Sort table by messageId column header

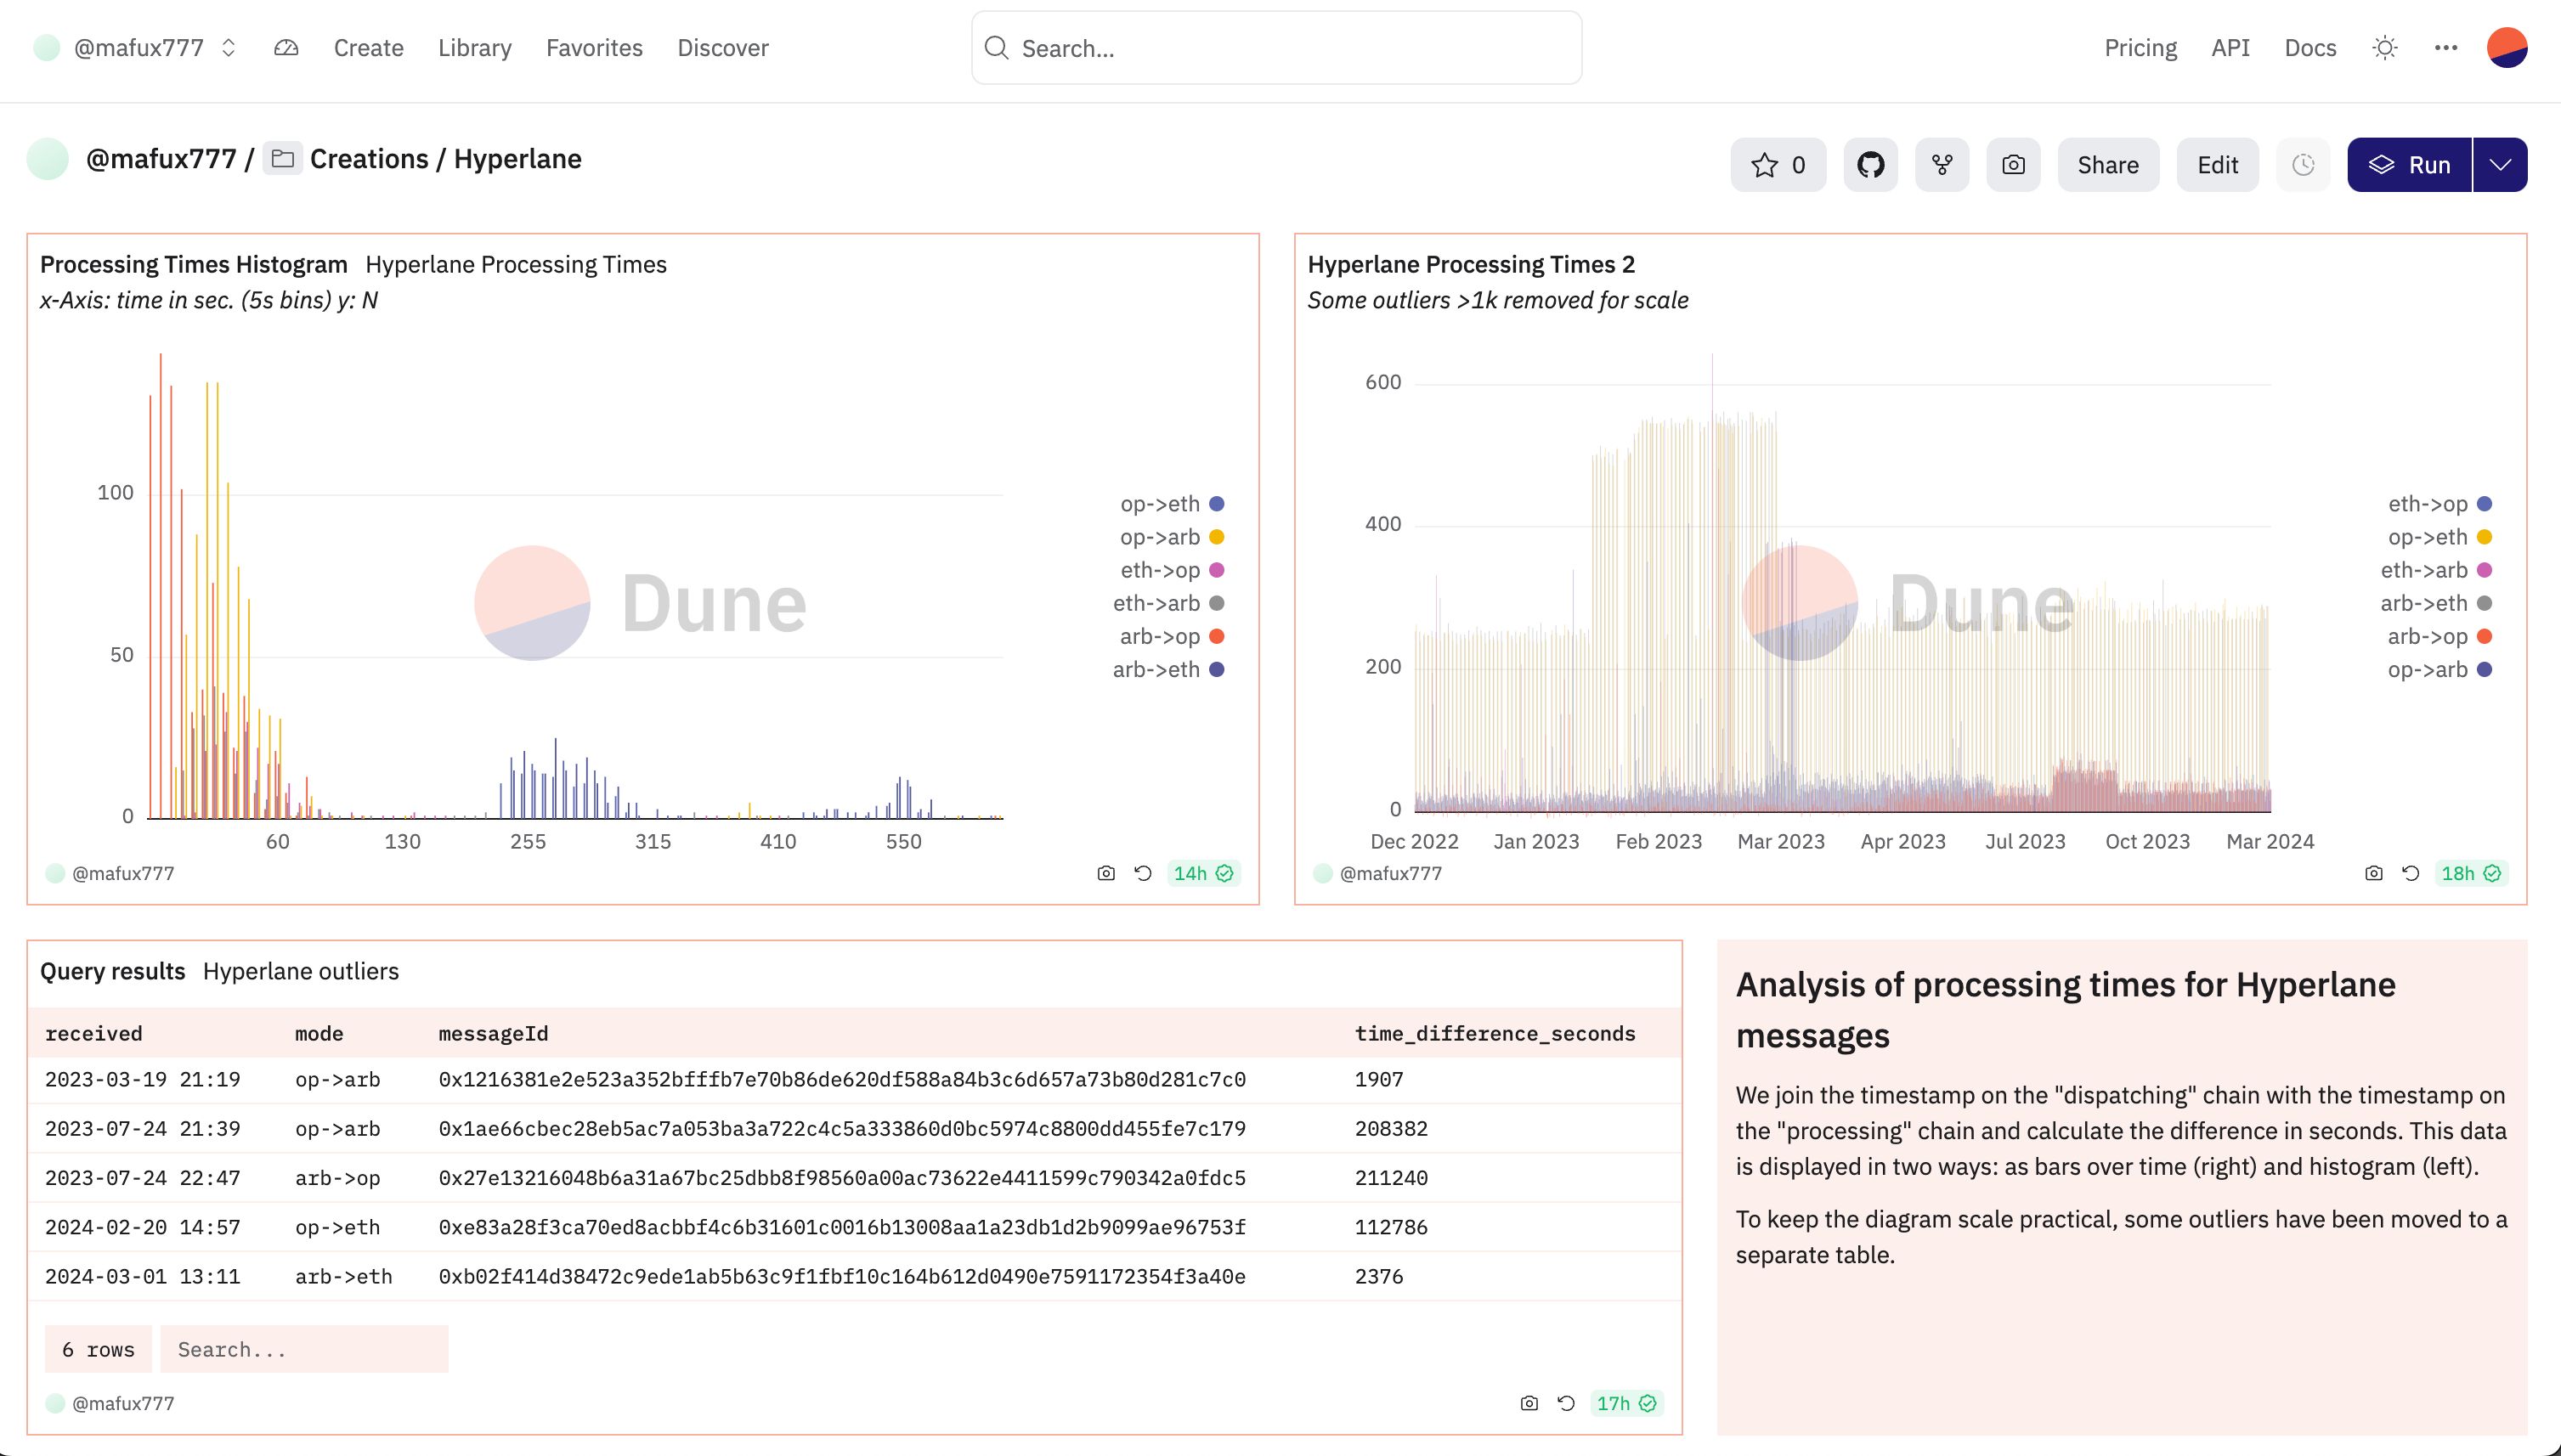pyautogui.click(x=493, y=1034)
